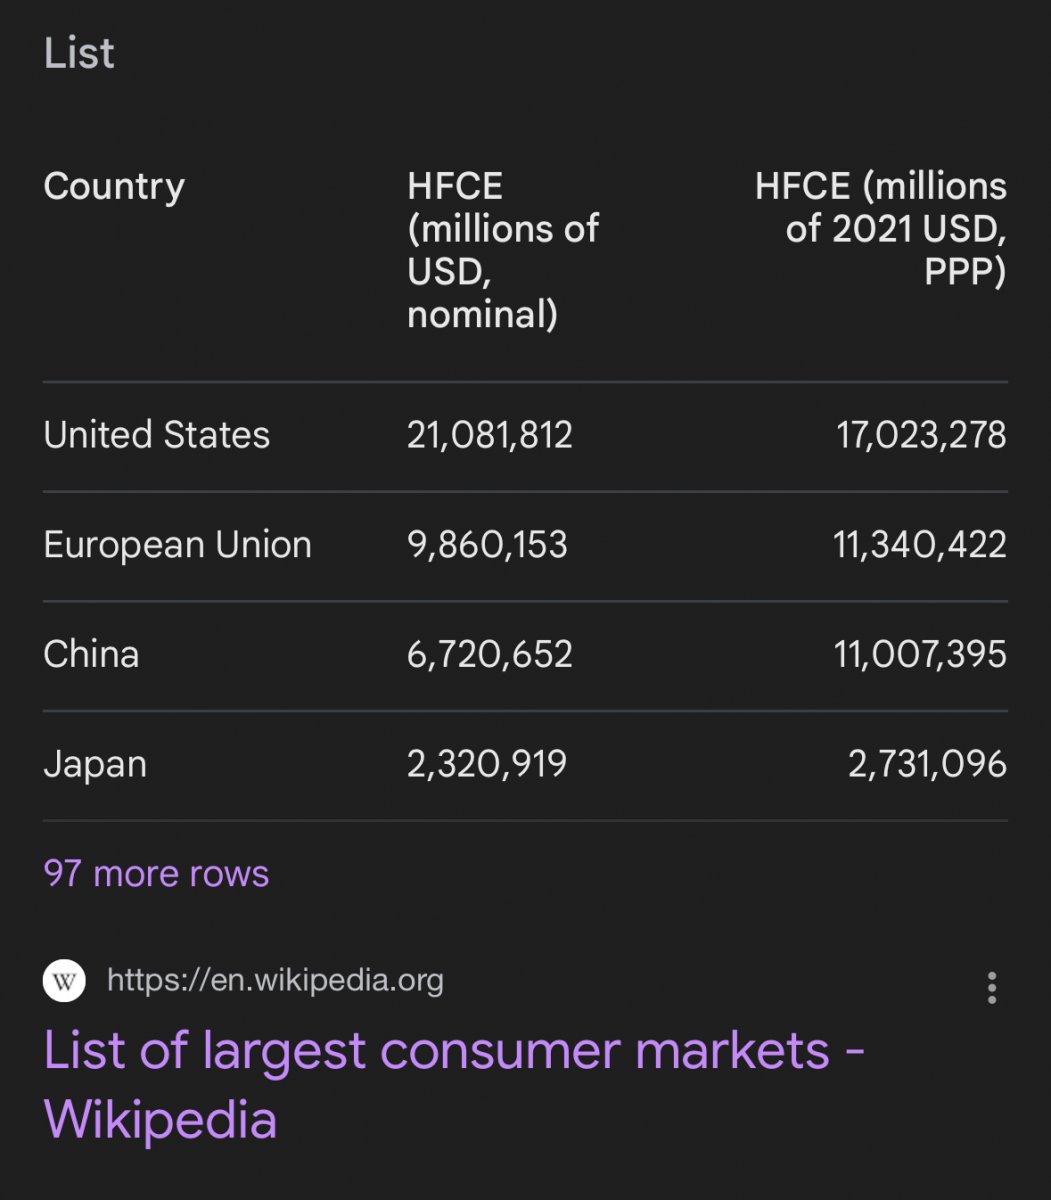Click the Country column header
Image resolution: width=1051 pixels, height=1200 pixels.
(x=114, y=187)
